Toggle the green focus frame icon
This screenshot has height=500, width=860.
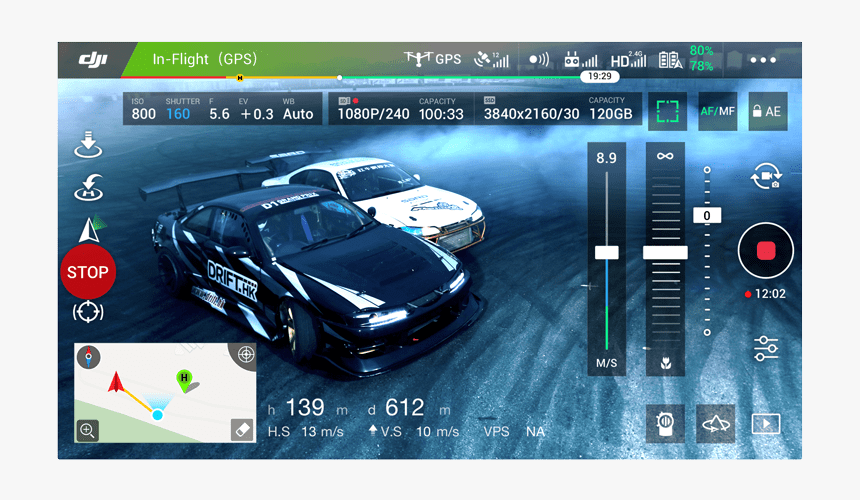[667, 111]
